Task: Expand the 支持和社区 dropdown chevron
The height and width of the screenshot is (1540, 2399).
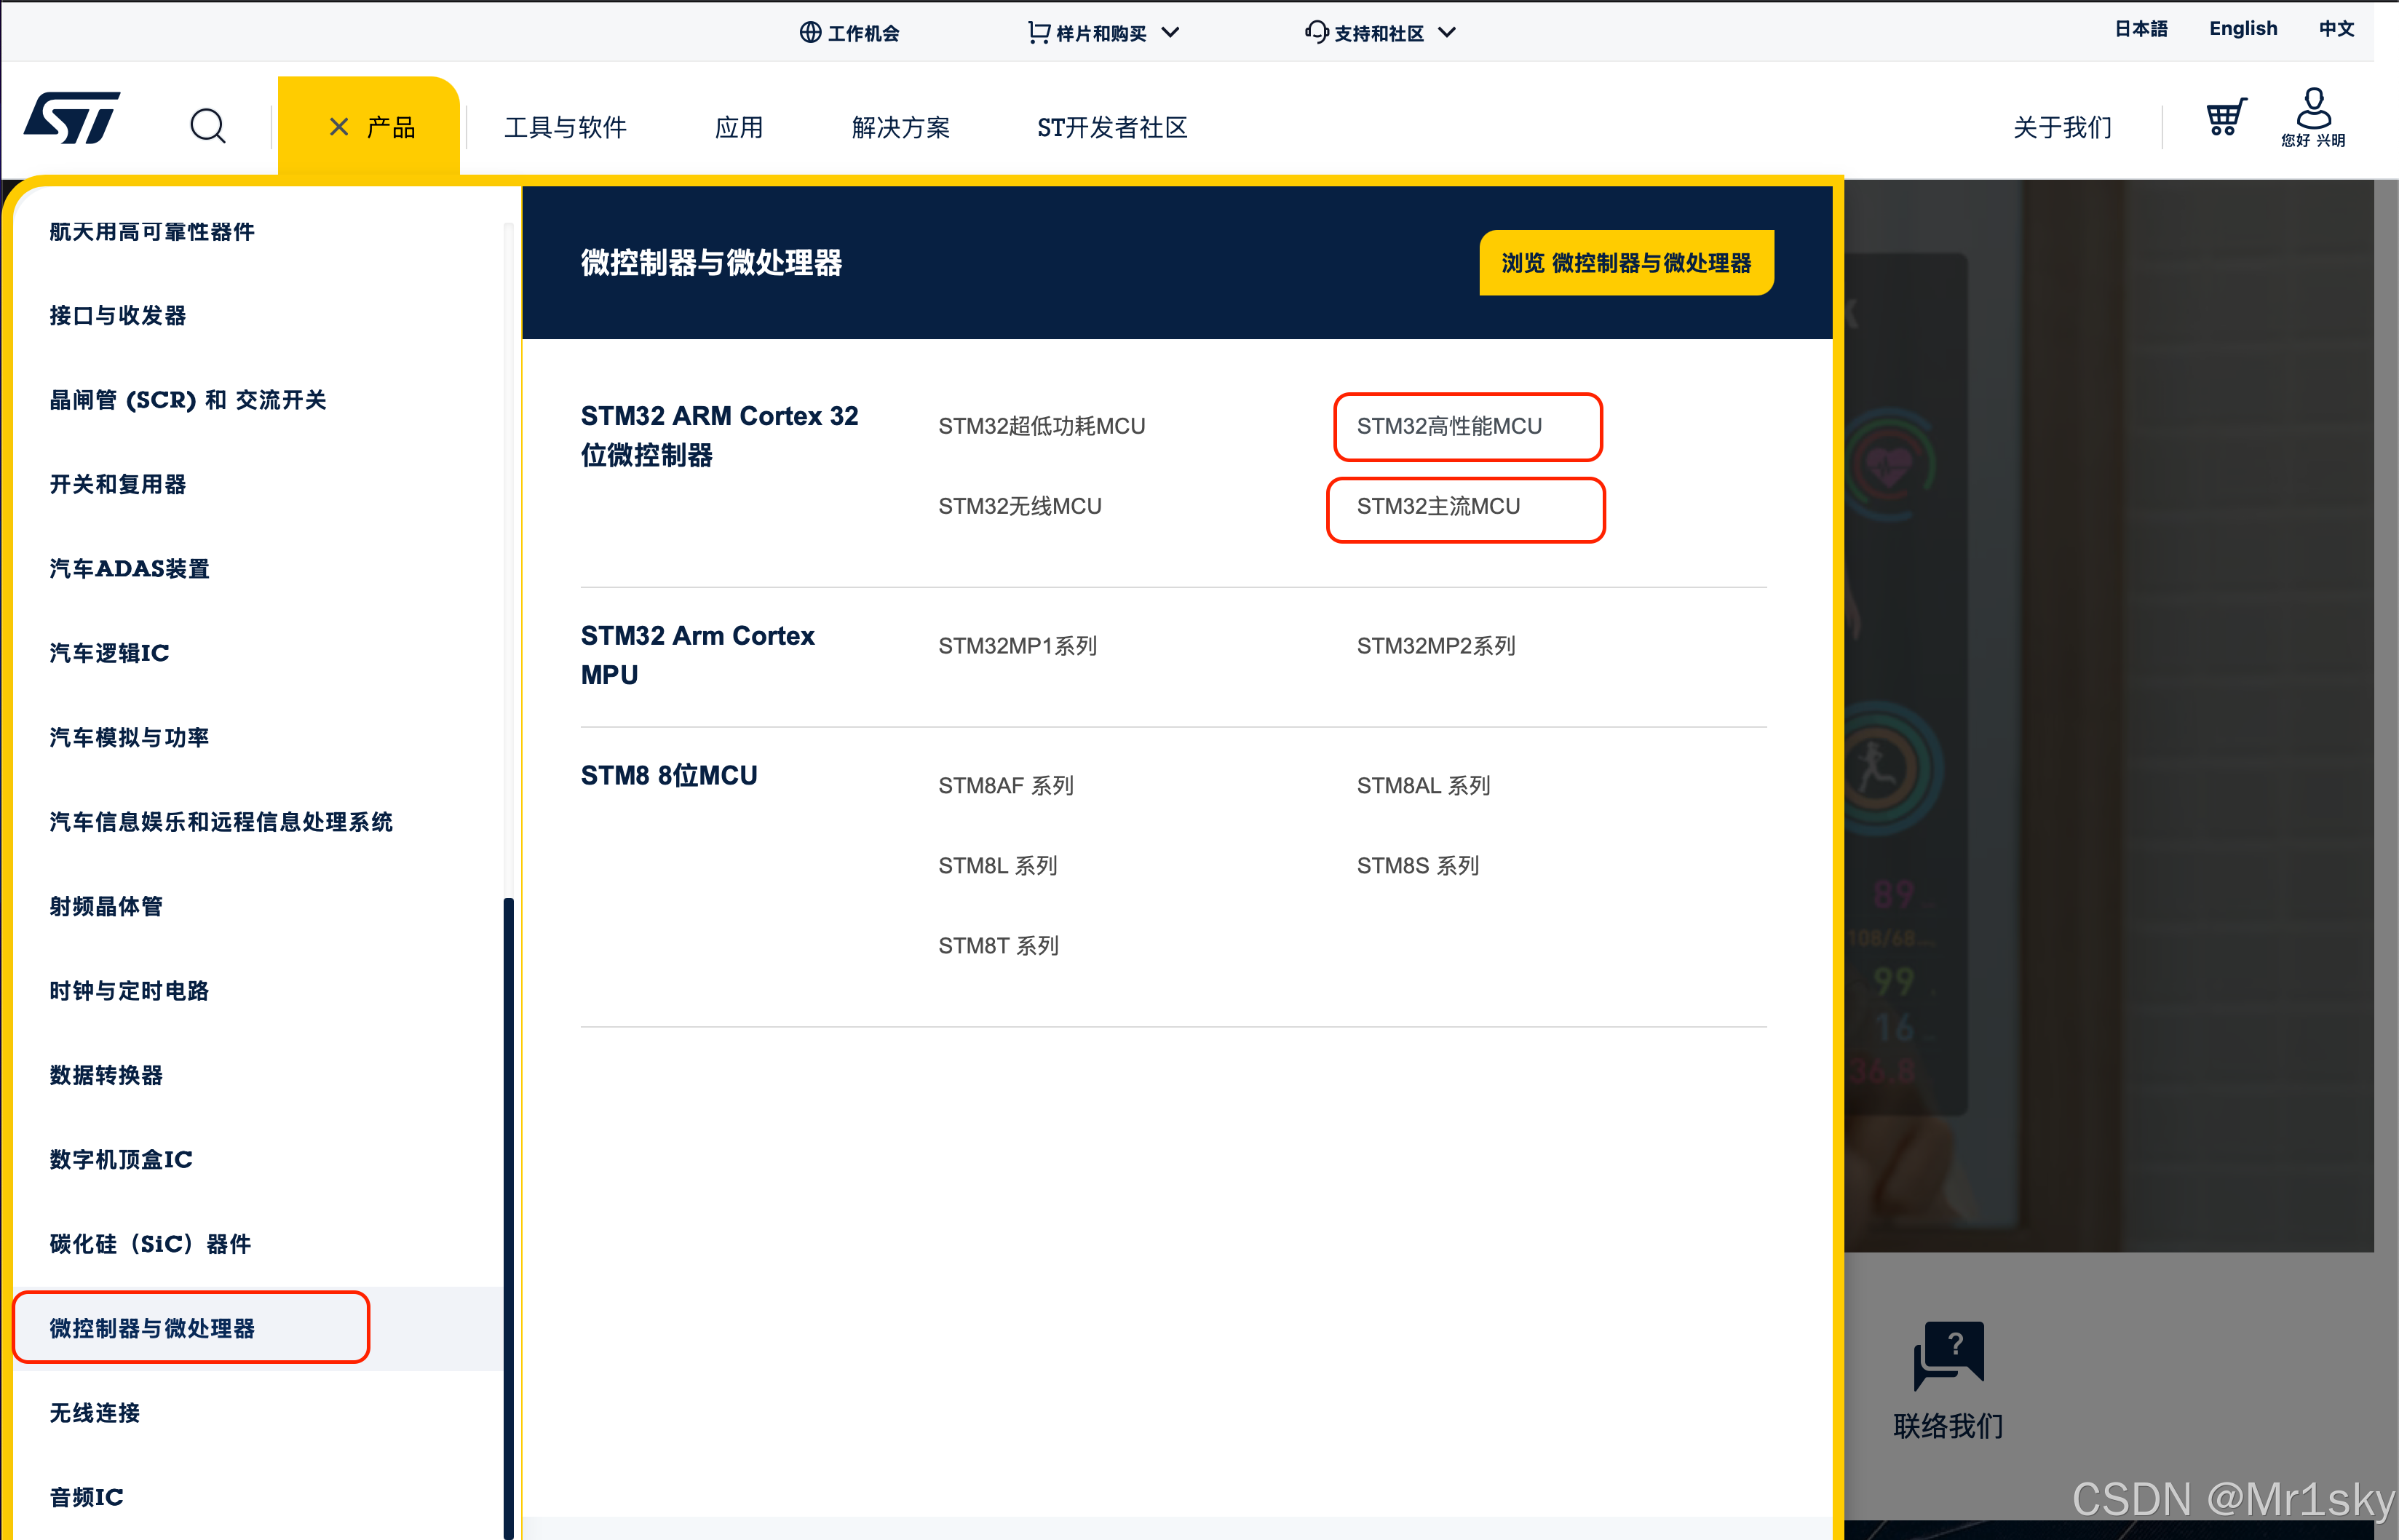Action: [x=1447, y=32]
